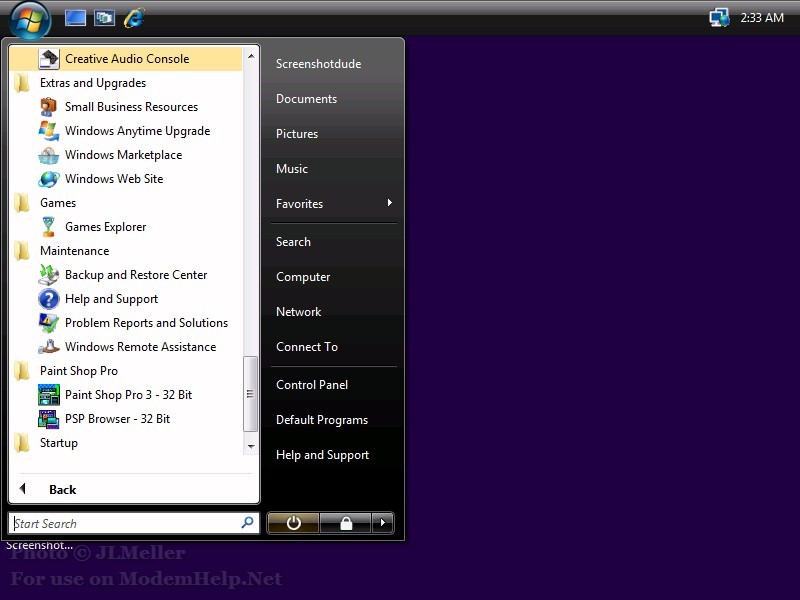Click the Windows Web Site text label
This screenshot has width=800, height=600.
114,179
